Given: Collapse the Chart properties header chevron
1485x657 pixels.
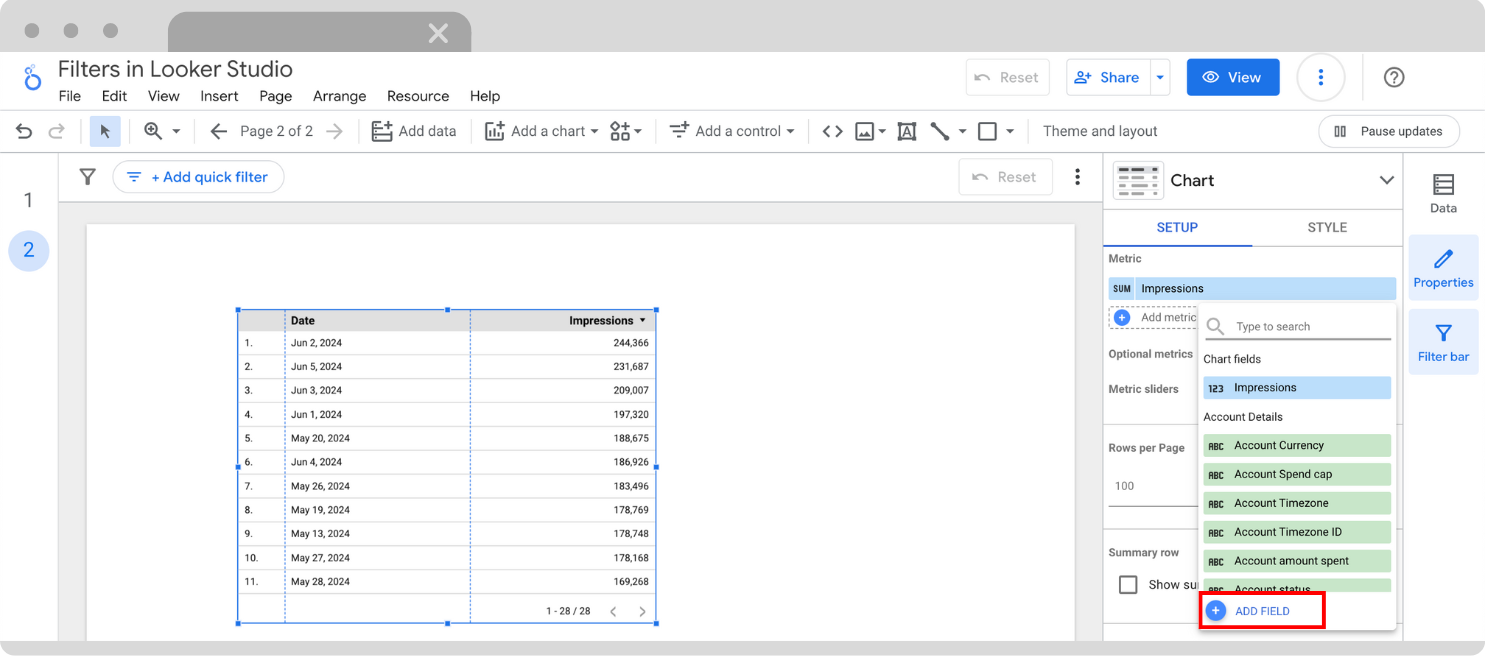Looking at the screenshot, I should (x=1387, y=180).
